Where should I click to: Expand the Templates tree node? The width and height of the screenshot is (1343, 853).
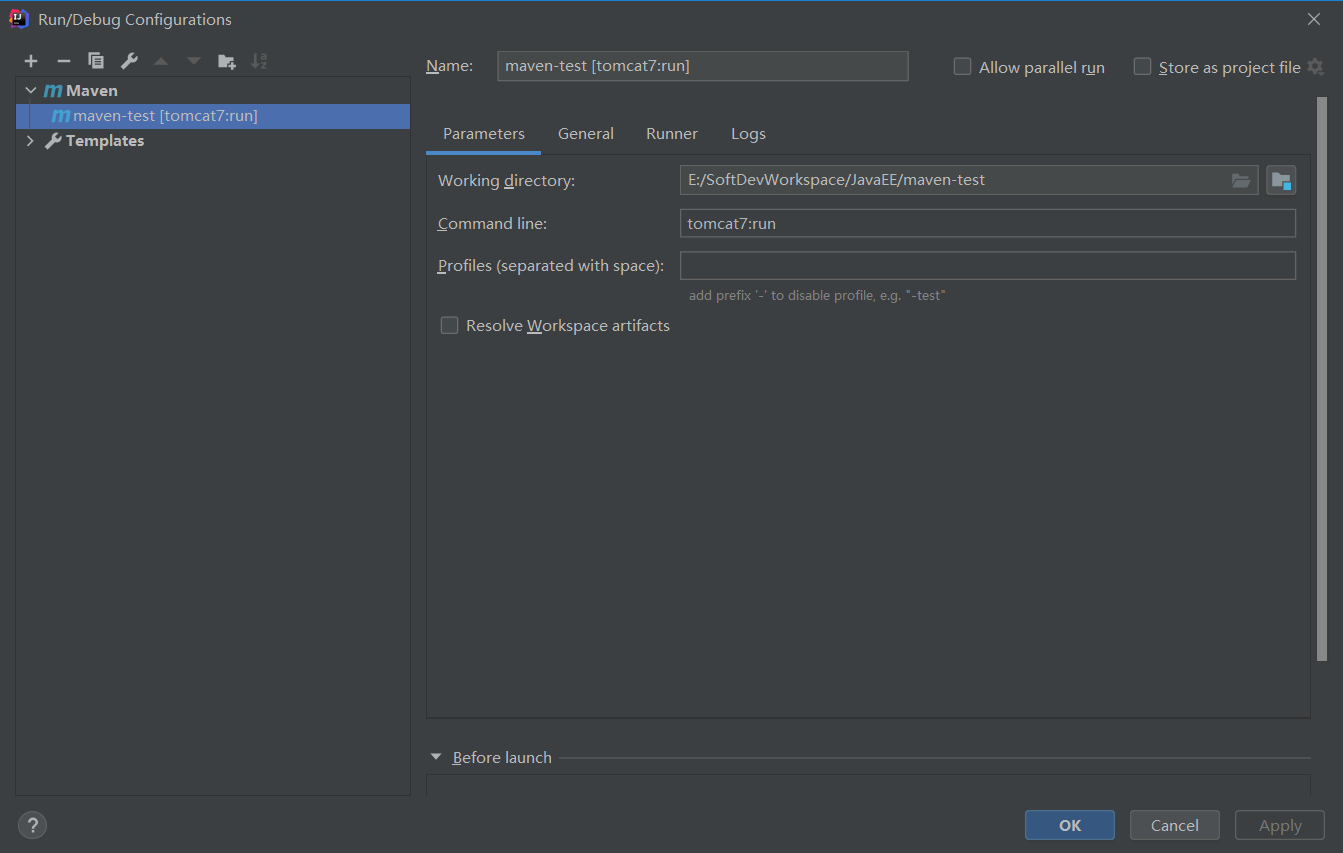(31, 141)
